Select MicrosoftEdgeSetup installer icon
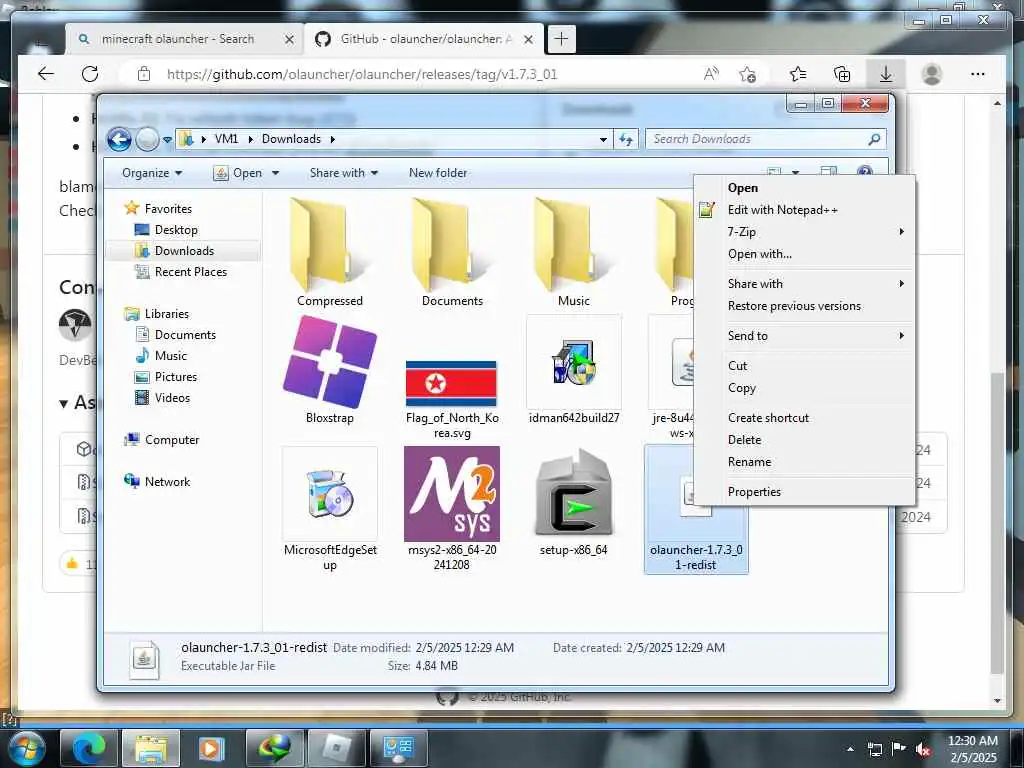The image size is (1024, 768). [x=330, y=494]
